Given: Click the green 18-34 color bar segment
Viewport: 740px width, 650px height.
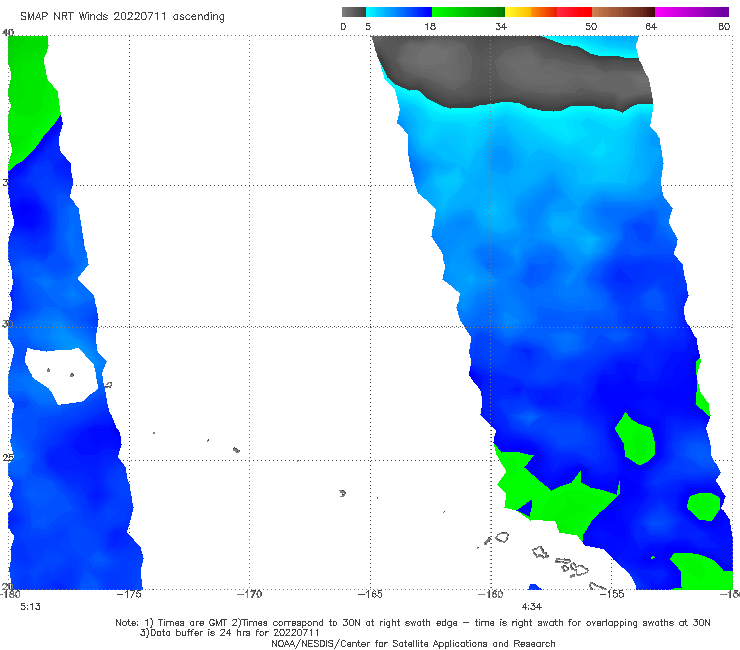Looking at the screenshot, I should [x=469, y=12].
